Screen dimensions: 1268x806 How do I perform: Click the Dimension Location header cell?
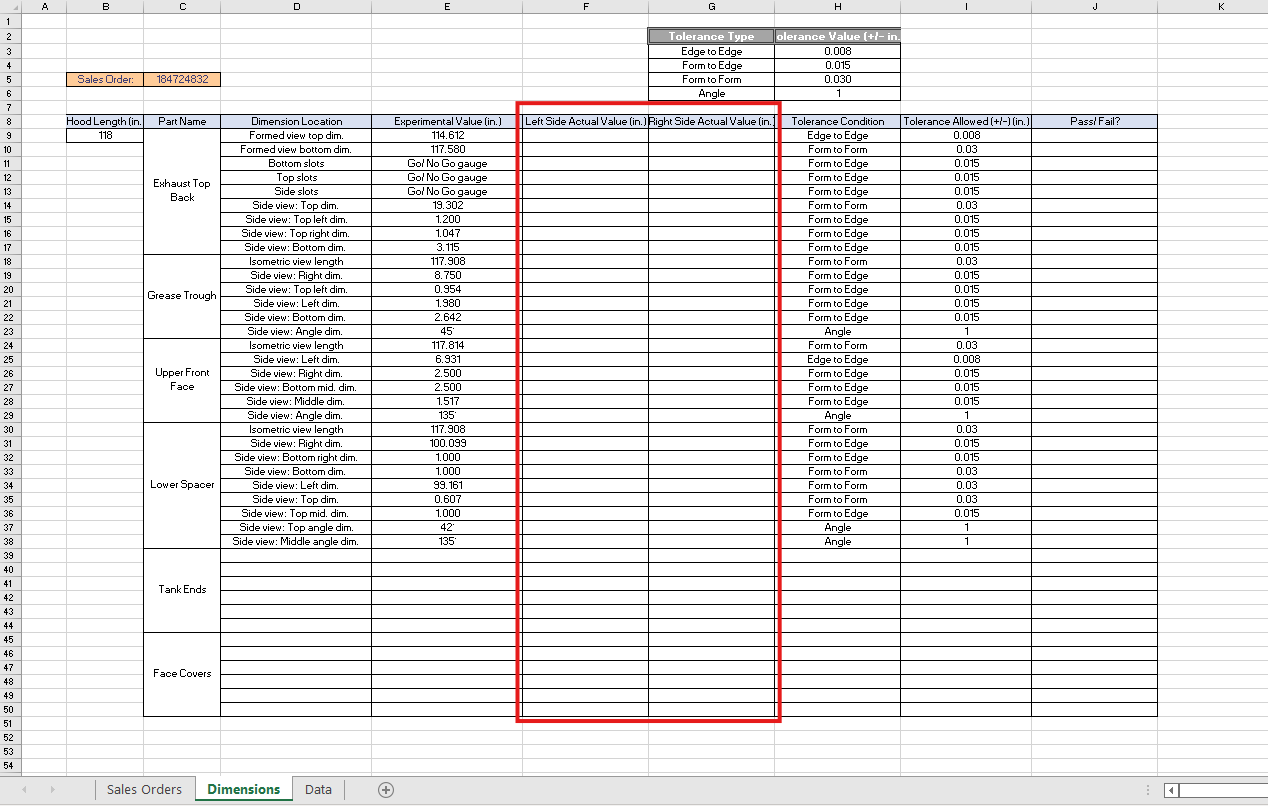click(296, 121)
